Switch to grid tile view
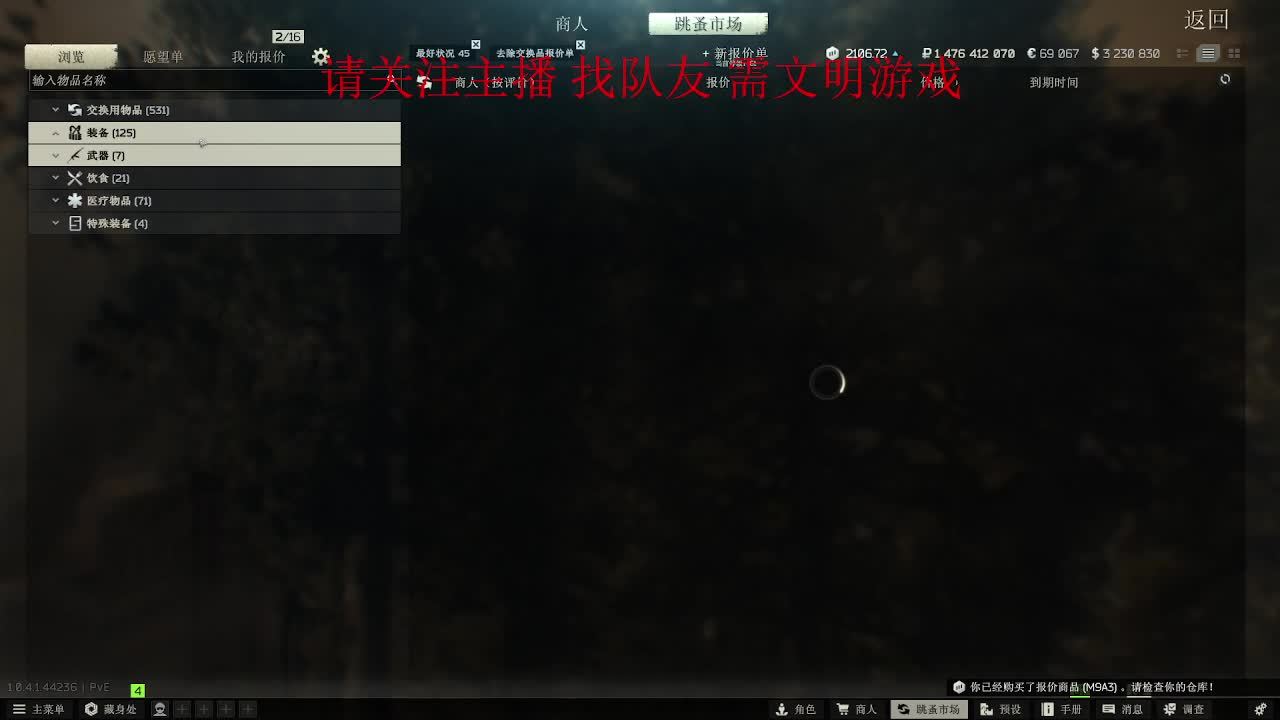Screen dimensions: 1280x720 click(x=1234, y=53)
